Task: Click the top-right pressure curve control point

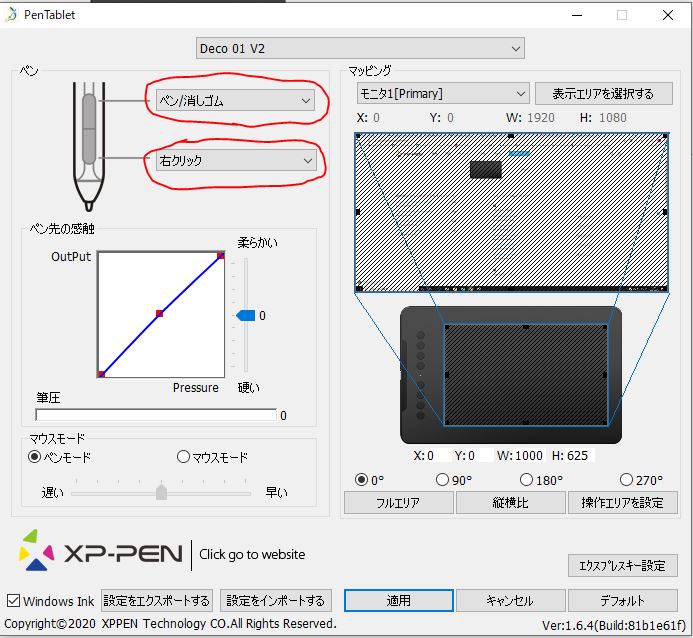Action: point(221,255)
